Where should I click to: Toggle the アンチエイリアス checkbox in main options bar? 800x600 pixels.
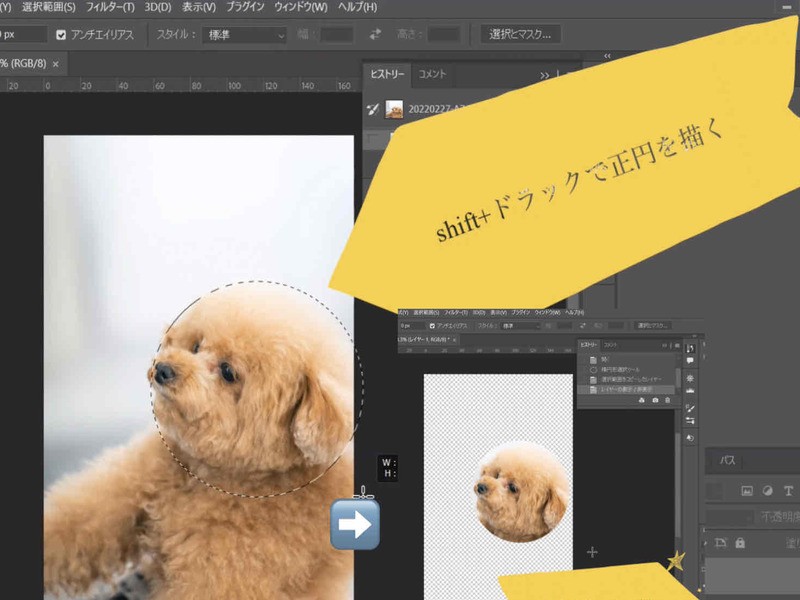[x=62, y=35]
